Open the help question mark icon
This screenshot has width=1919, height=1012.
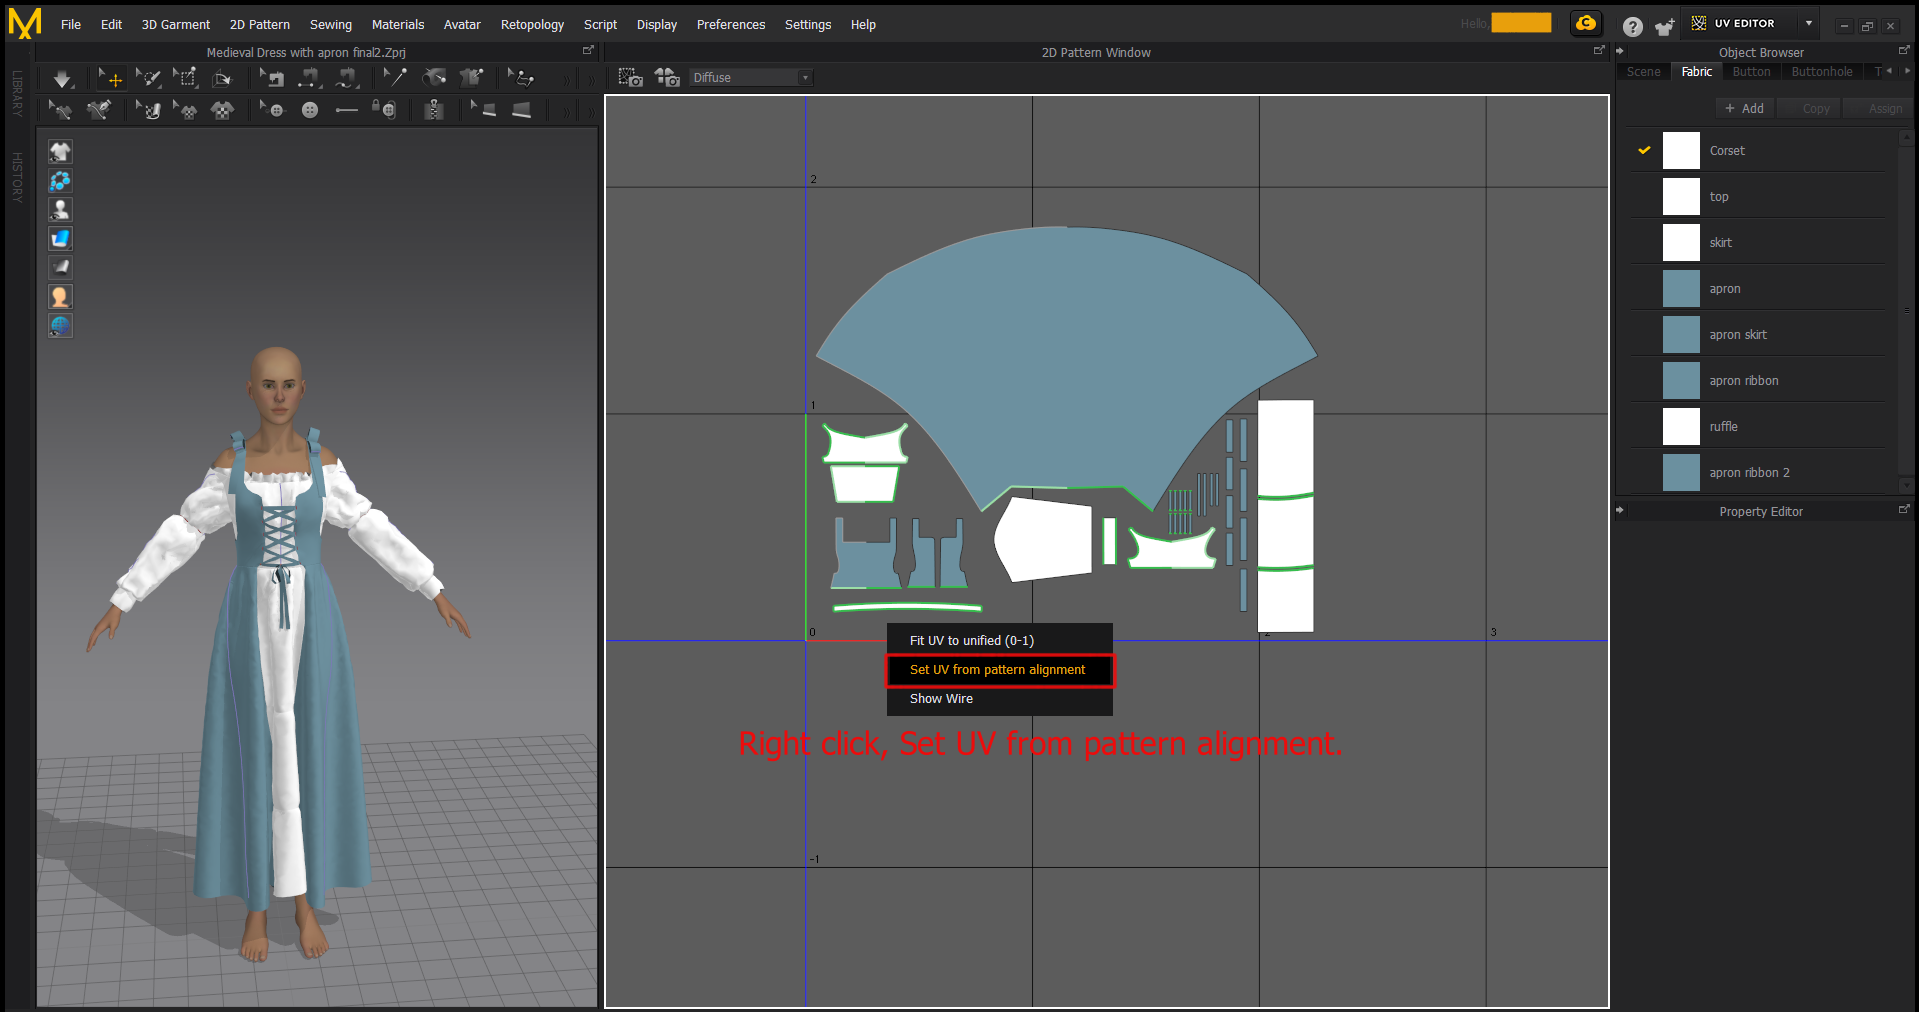pos(1632,27)
